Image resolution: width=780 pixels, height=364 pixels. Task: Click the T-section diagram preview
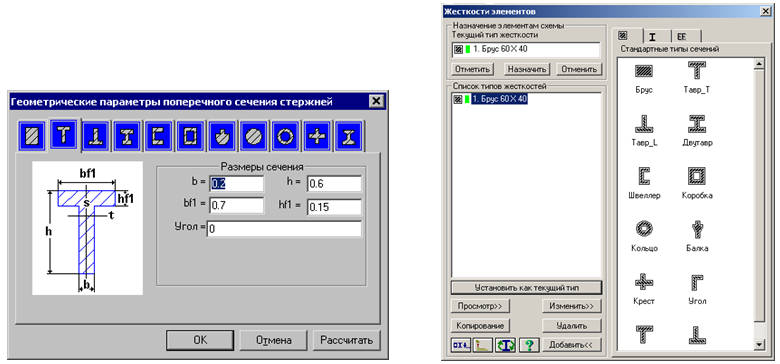coord(88,228)
